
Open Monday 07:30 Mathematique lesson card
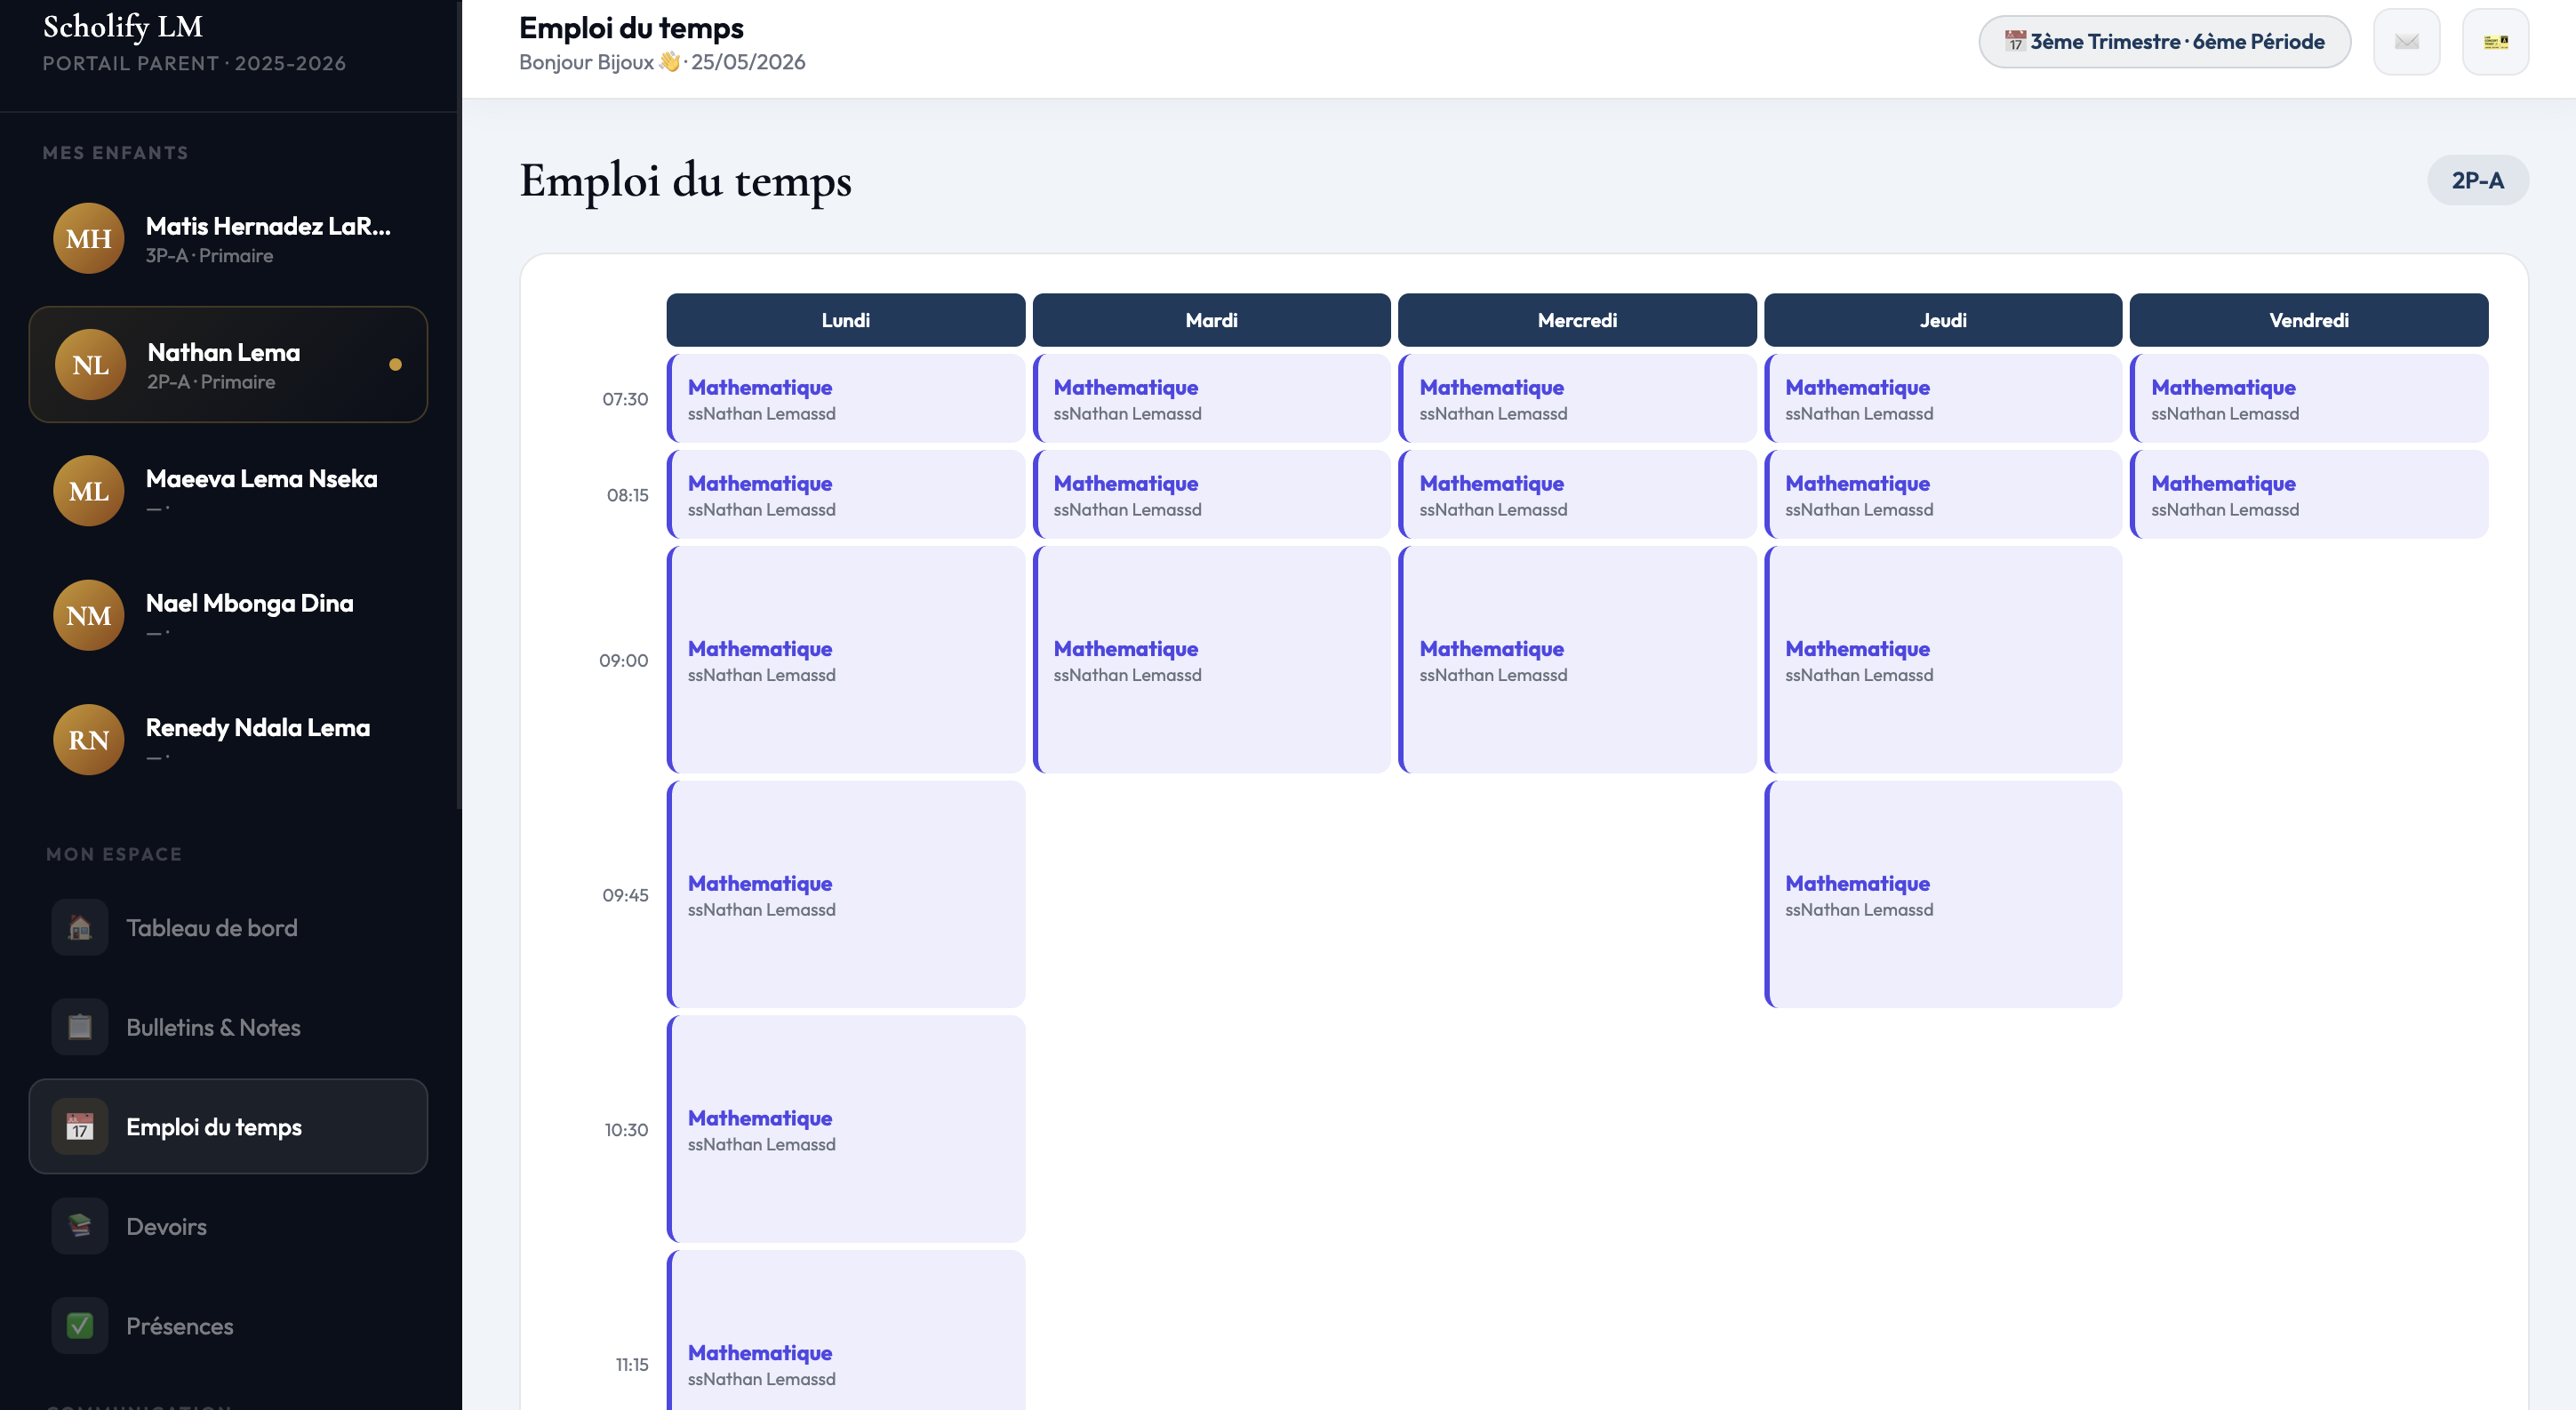(846, 399)
